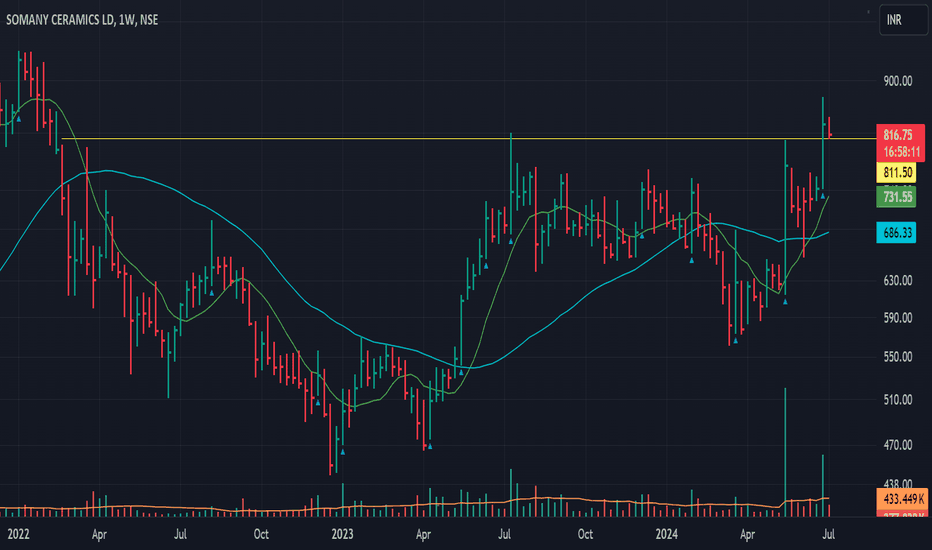
Task: Click the 2023 time axis label
Action: coord(342,534)
